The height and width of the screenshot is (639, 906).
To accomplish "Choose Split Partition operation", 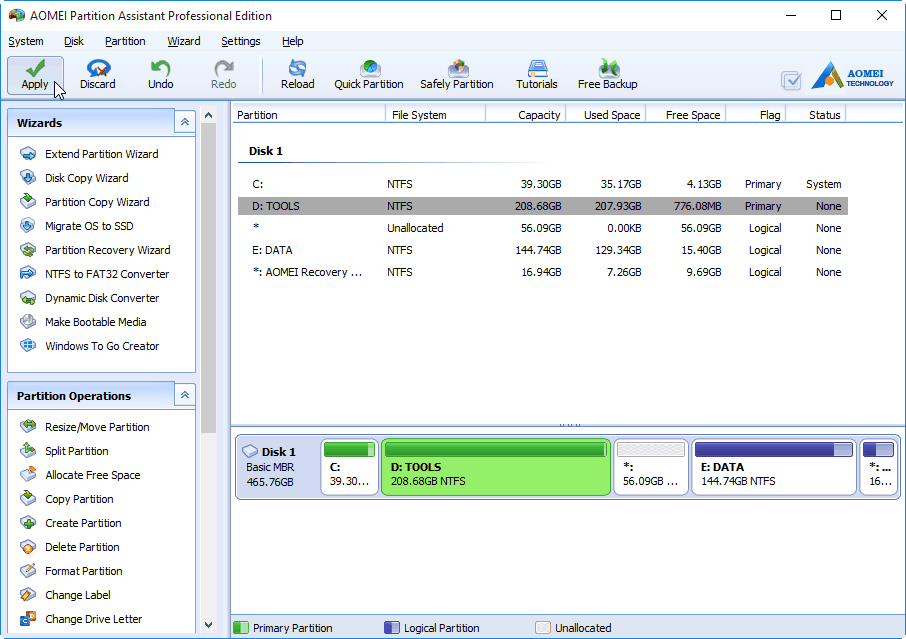I will (64, 451).
